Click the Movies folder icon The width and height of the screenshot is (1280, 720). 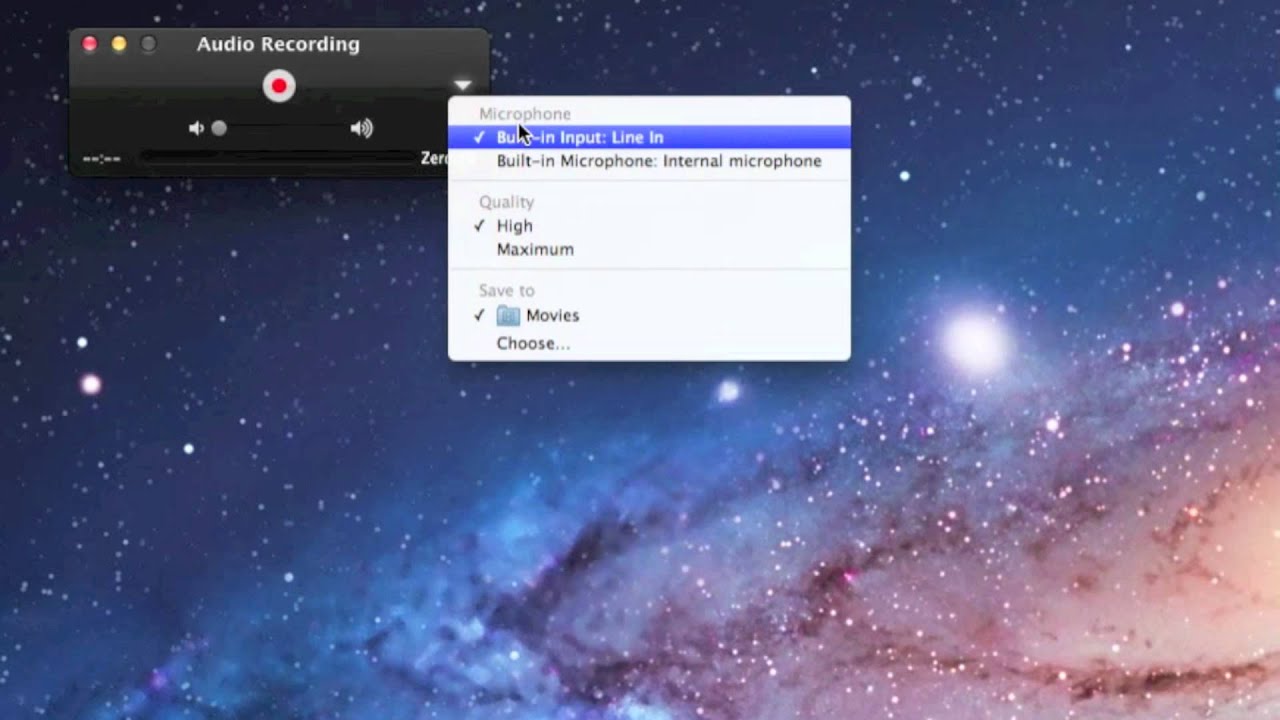coord(508,315)
